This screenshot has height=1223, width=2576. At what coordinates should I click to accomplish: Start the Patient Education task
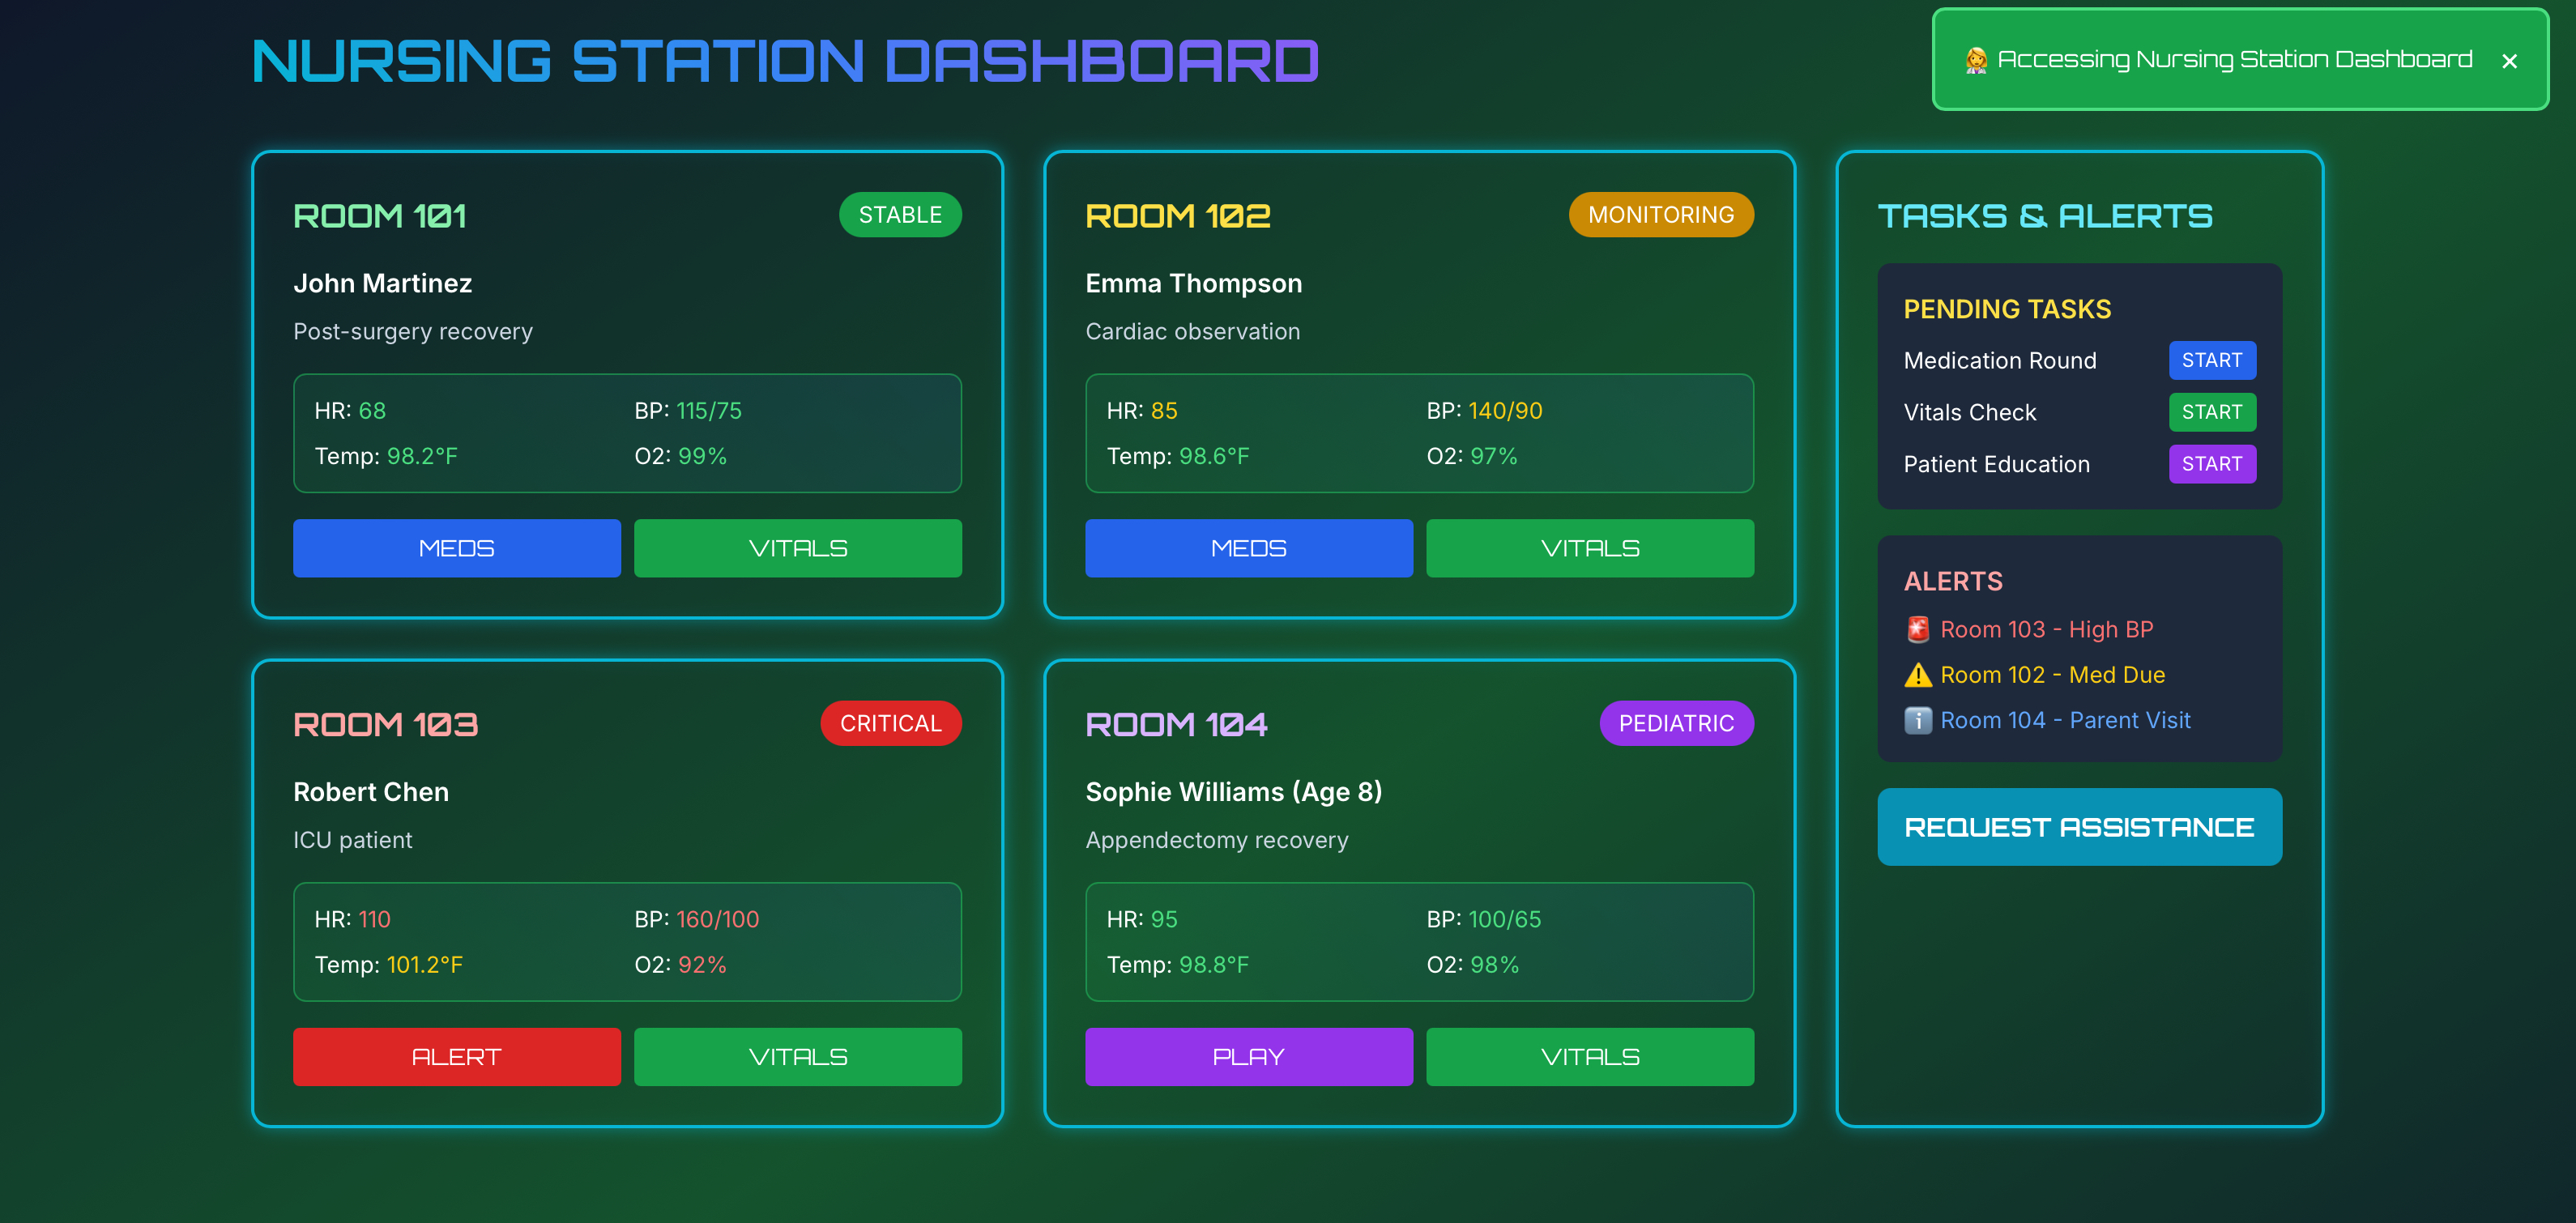point(2211,464)
